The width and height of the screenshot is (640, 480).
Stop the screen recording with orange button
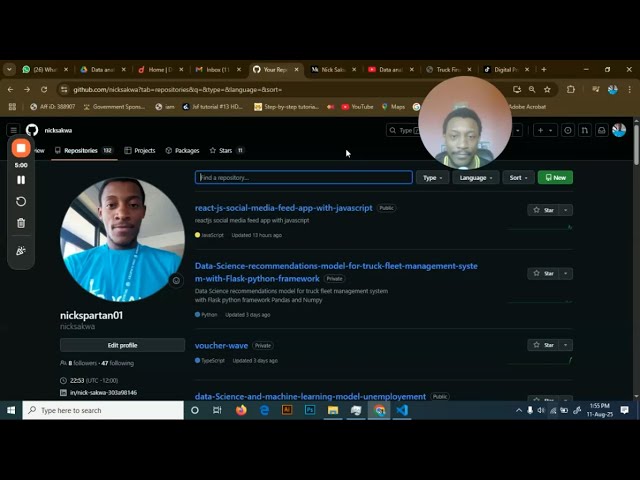tap(21, 148)
